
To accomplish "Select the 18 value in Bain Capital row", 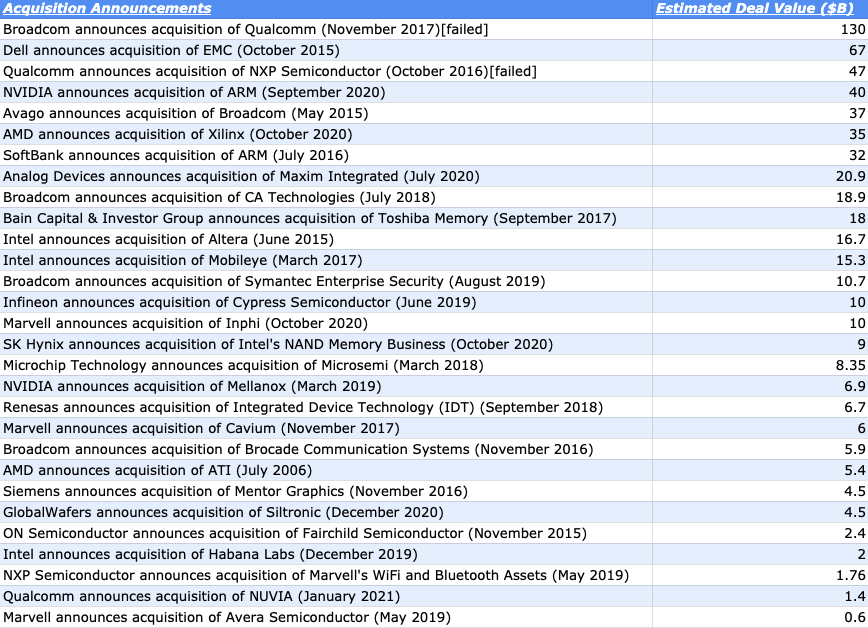I will click(857, 219).
